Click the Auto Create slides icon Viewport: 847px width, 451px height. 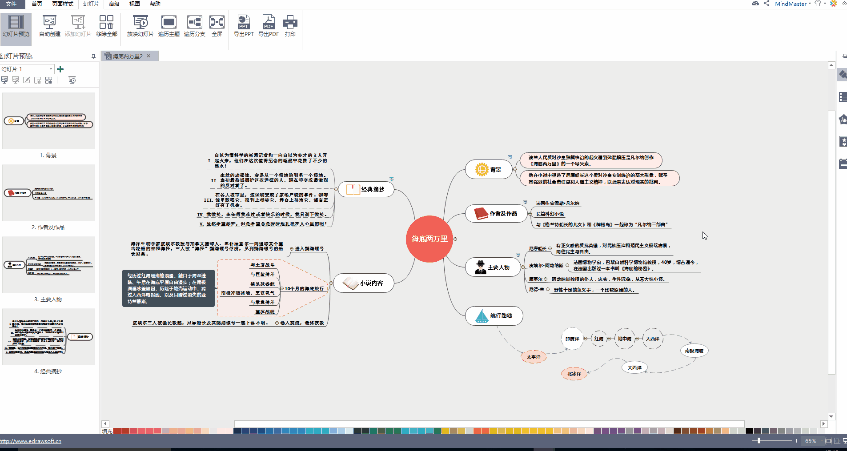[x=50, y=26]
